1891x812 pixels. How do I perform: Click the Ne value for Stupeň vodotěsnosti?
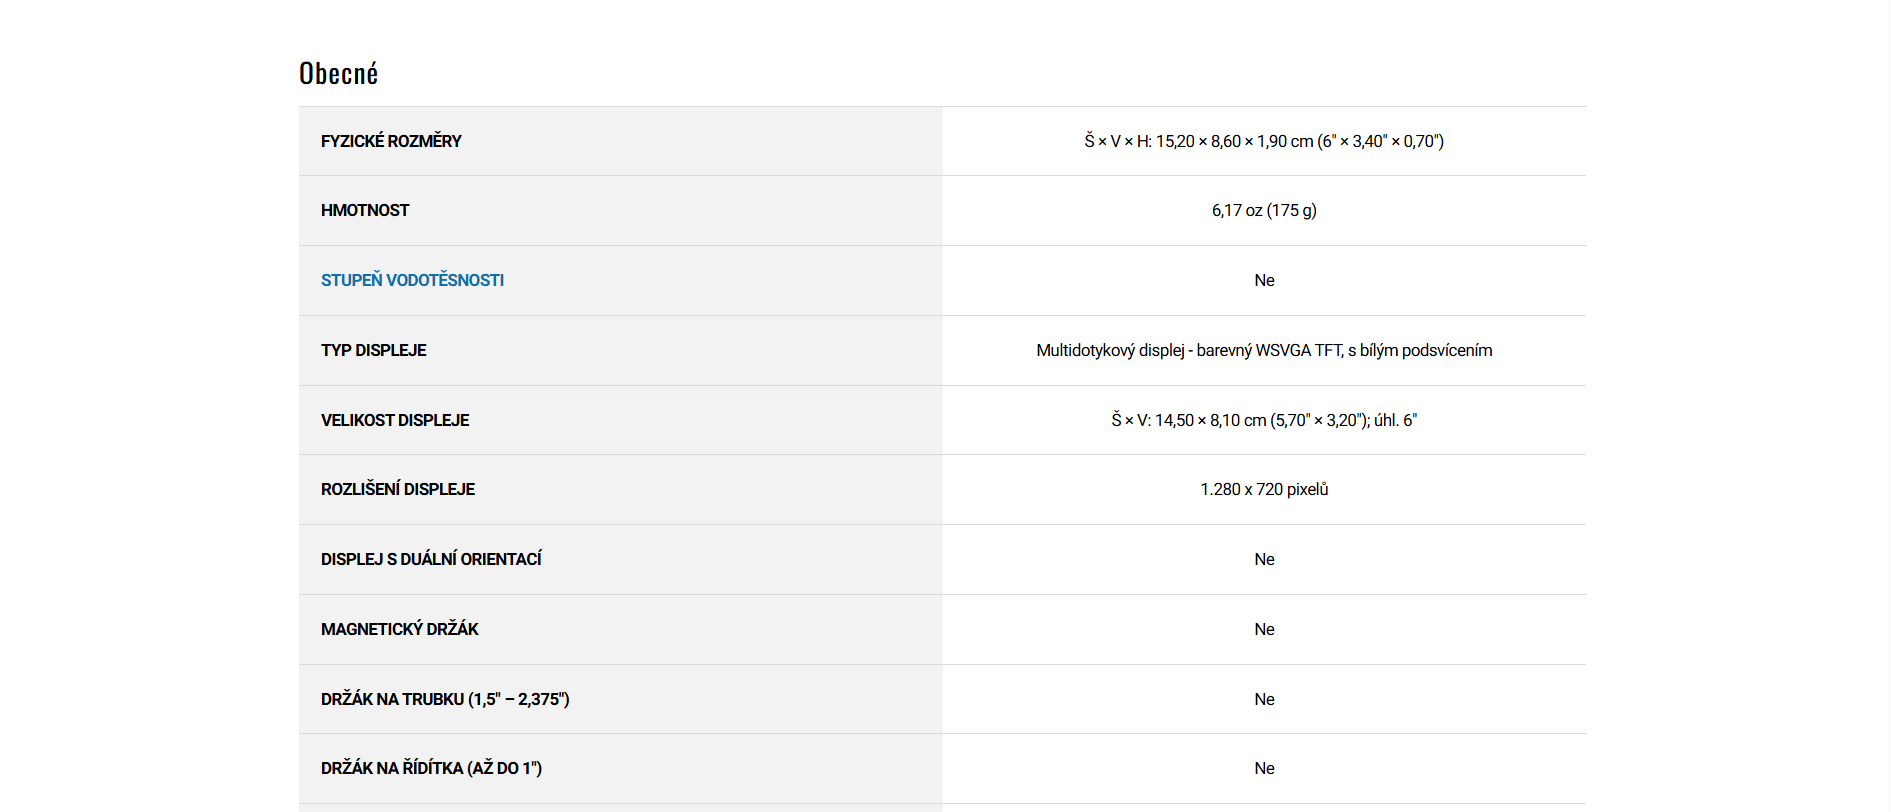[1264, 280]
